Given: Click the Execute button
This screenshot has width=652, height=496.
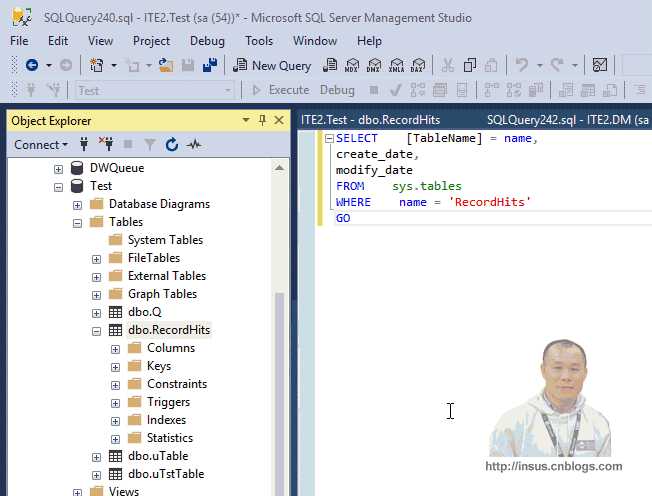Looking at the screenshot, I should click(x=281, y=90).
